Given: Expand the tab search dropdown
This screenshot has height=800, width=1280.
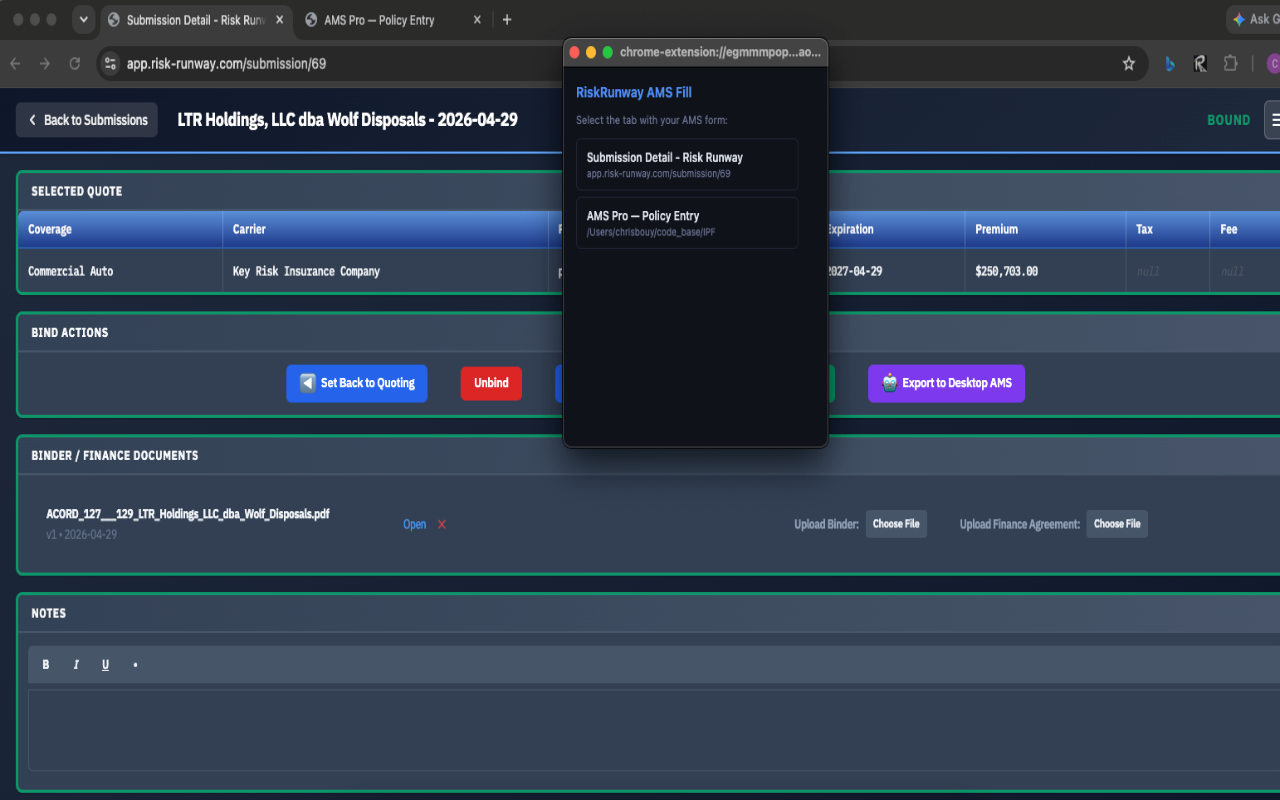Looking at the screenshot, I should (x=84, y=20).
